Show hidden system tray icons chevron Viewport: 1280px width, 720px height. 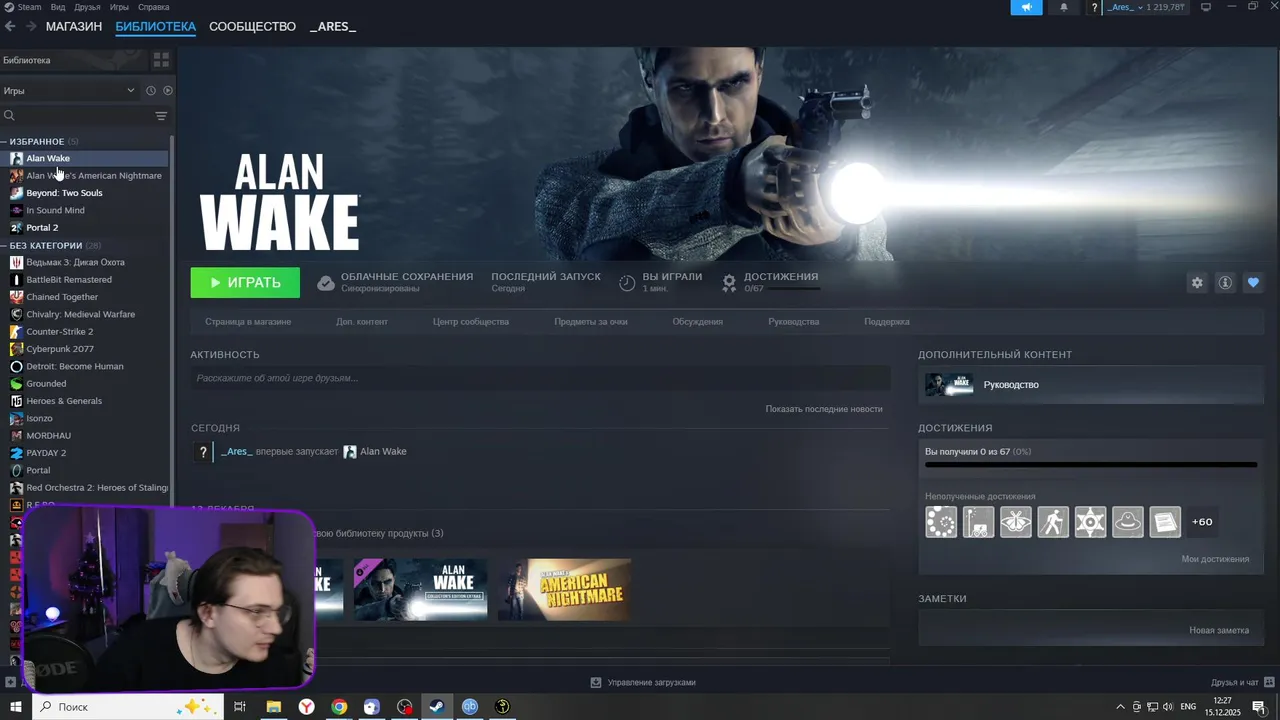point(1120,707)
